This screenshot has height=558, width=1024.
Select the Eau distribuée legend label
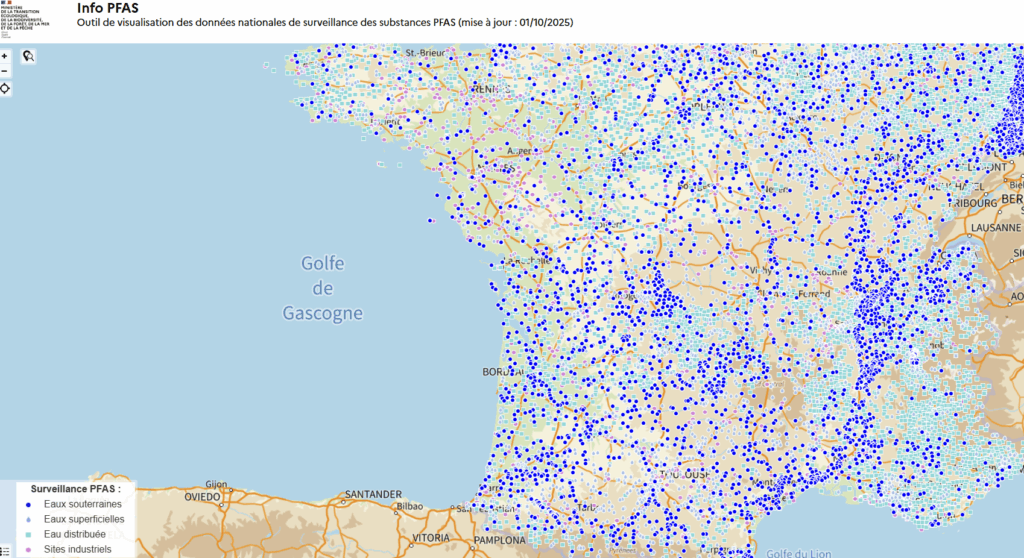pos(75,534)
